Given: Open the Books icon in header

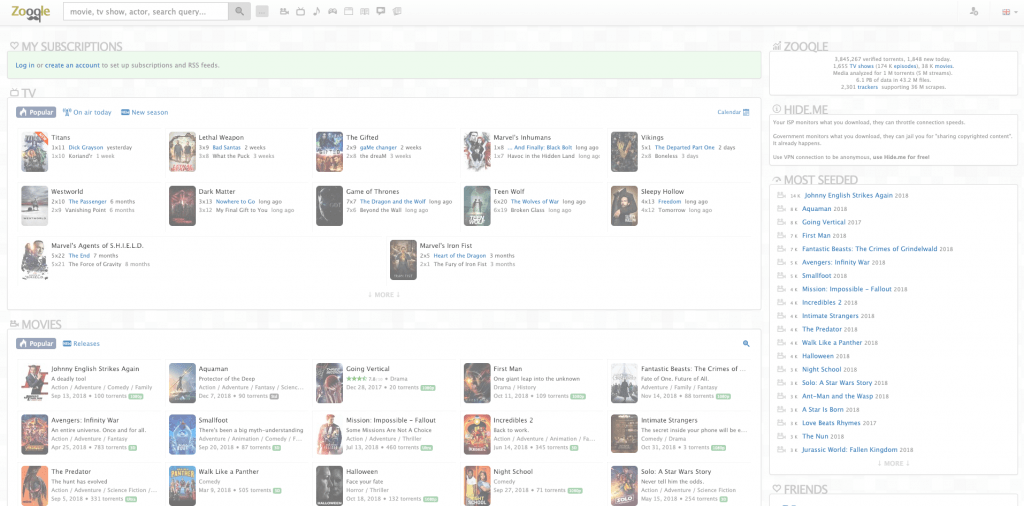Looking at the screenshot, I should [x=364, y=11].
